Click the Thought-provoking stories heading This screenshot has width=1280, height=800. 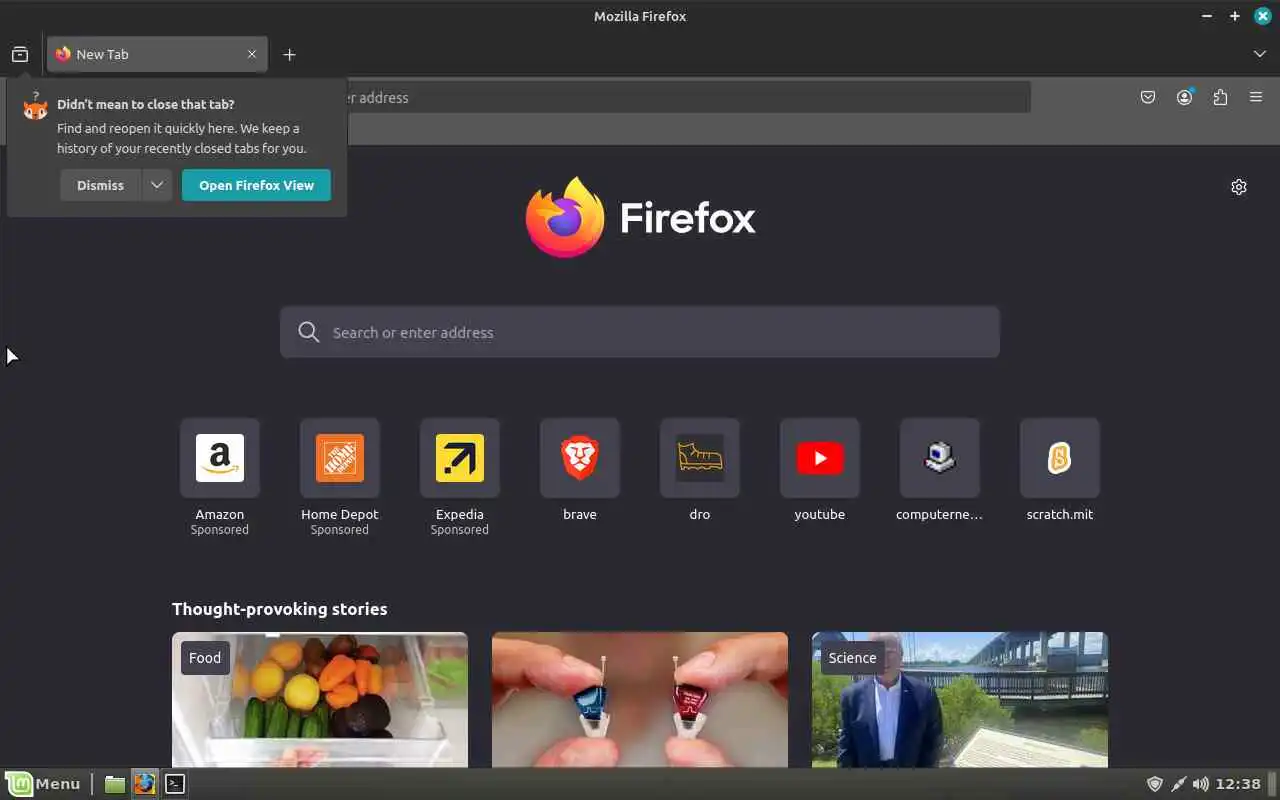click(279, 609)
